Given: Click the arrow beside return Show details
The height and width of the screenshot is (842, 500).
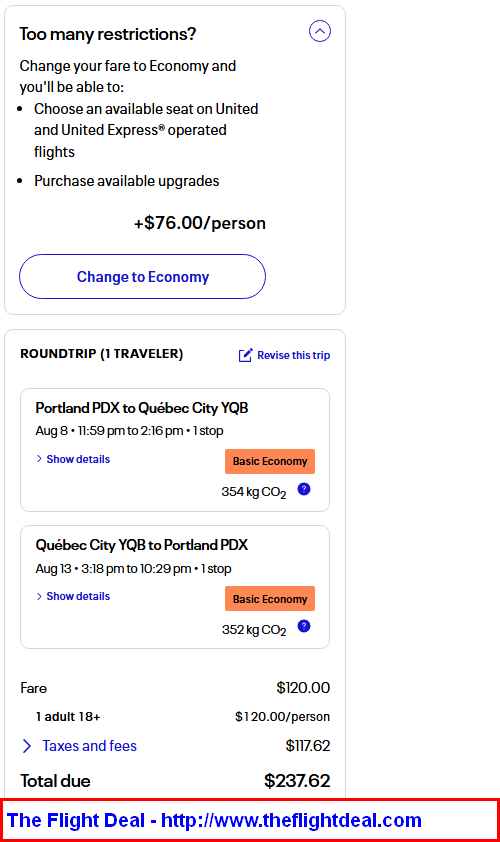Looking at the screenshot, I should (39, 596).
